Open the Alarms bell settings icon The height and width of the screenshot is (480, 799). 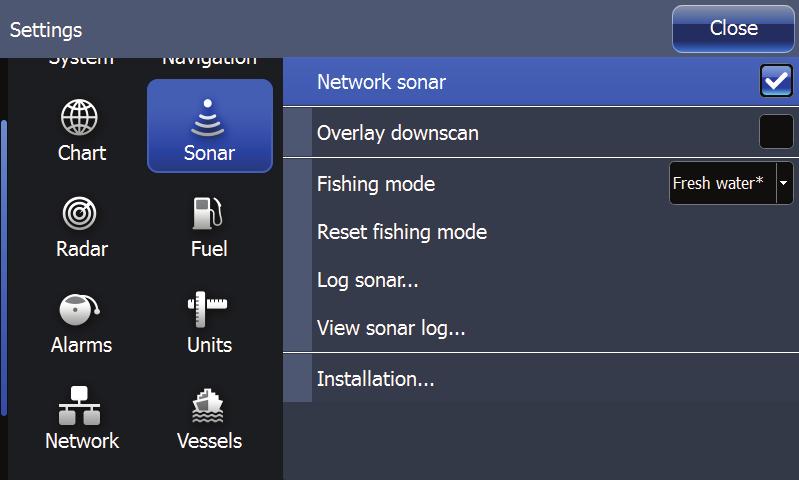tap(79, 309)
